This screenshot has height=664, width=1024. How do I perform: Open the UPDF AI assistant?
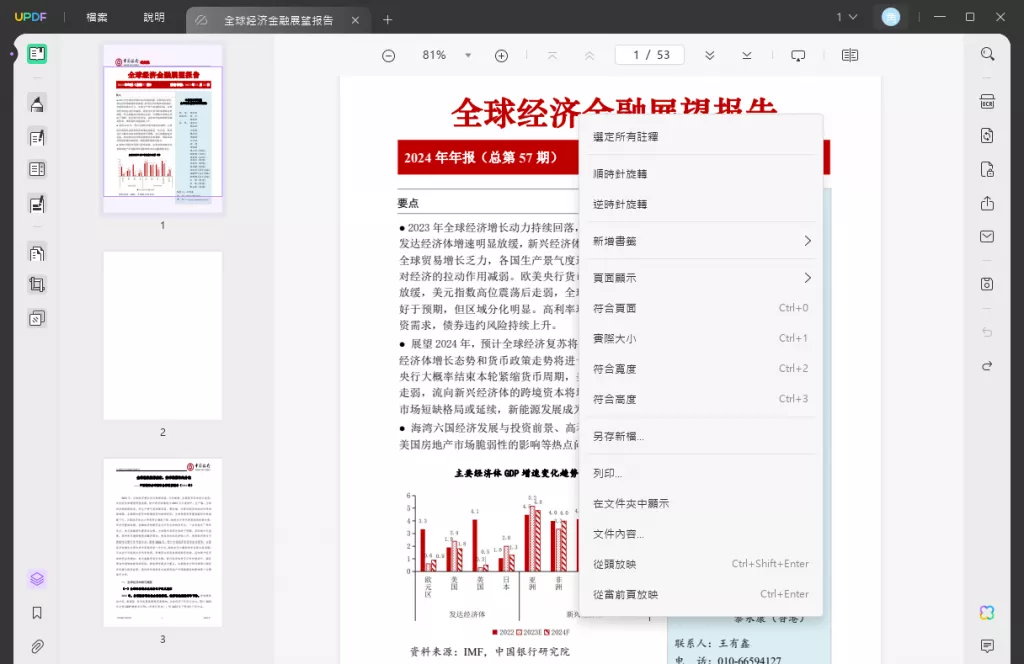tap(987, 612)
